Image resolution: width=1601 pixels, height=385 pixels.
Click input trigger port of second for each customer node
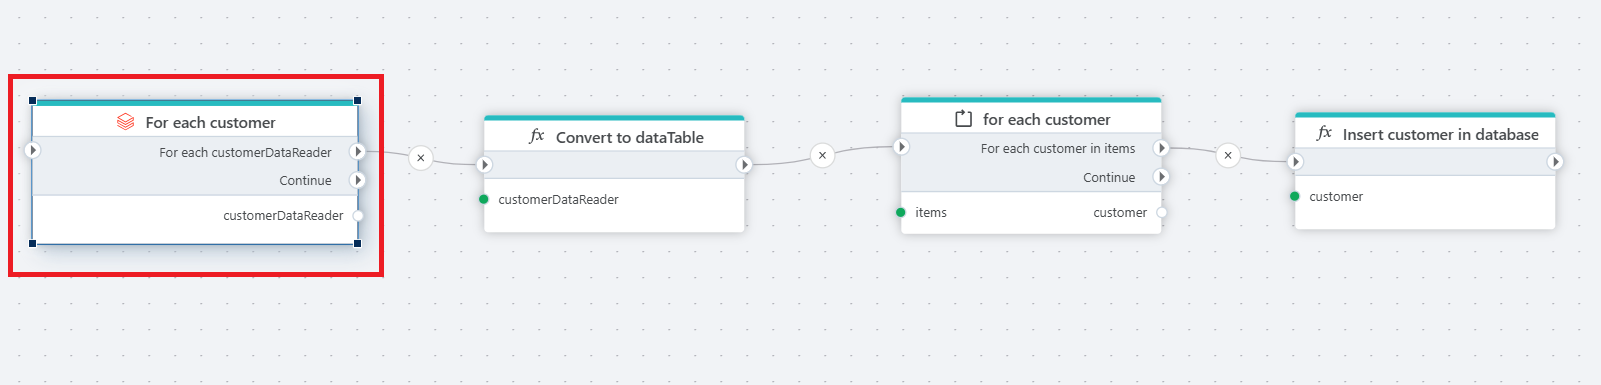pyautogui.click(x=901, y=147)
